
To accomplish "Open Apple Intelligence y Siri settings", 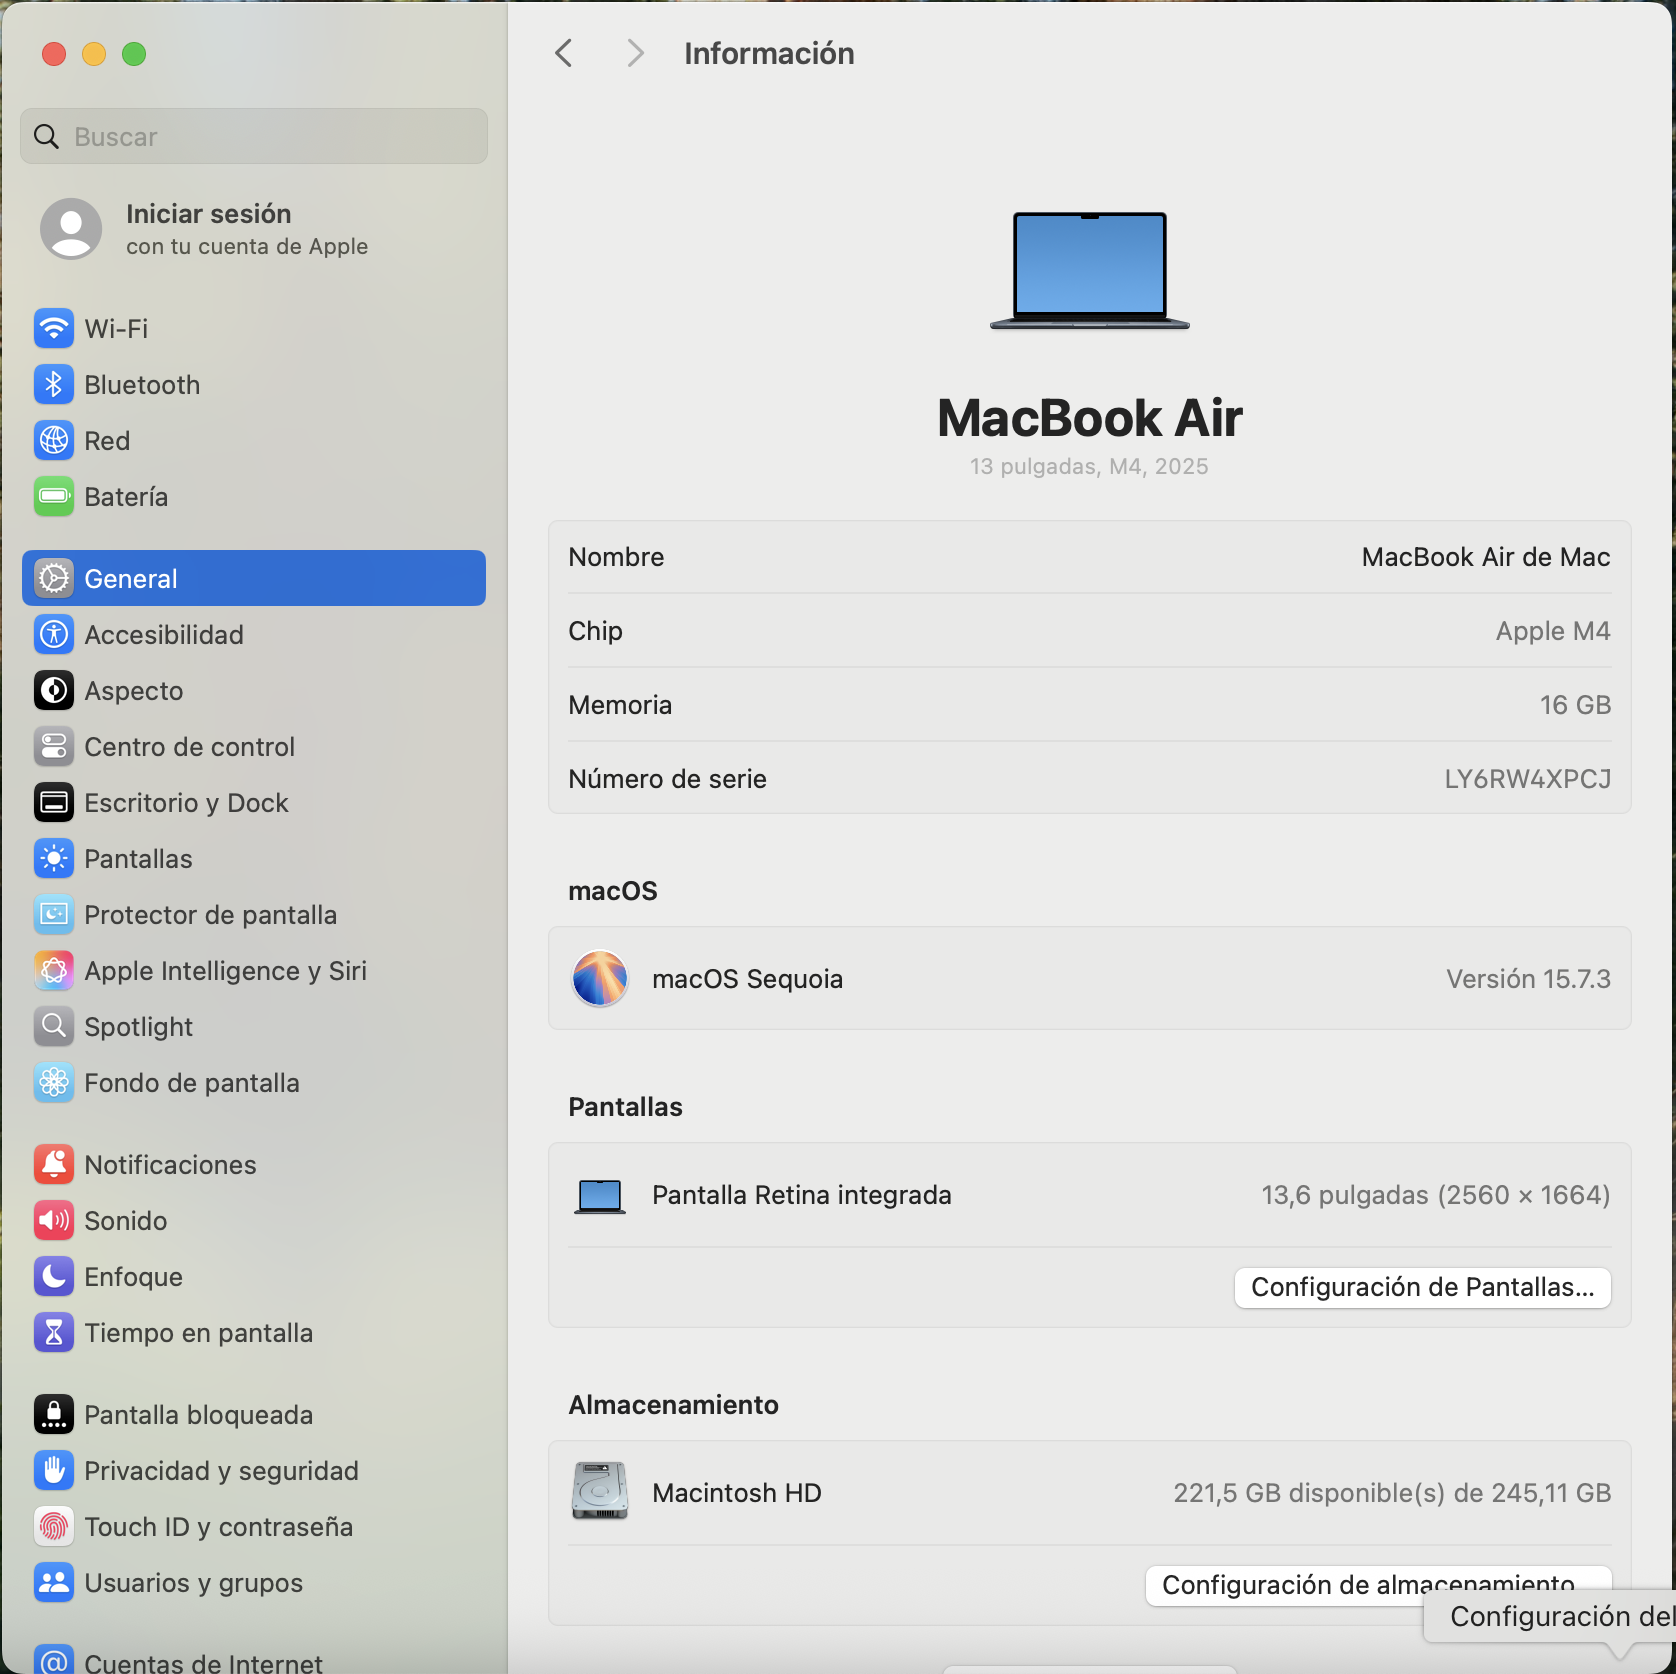I will 225,970.
